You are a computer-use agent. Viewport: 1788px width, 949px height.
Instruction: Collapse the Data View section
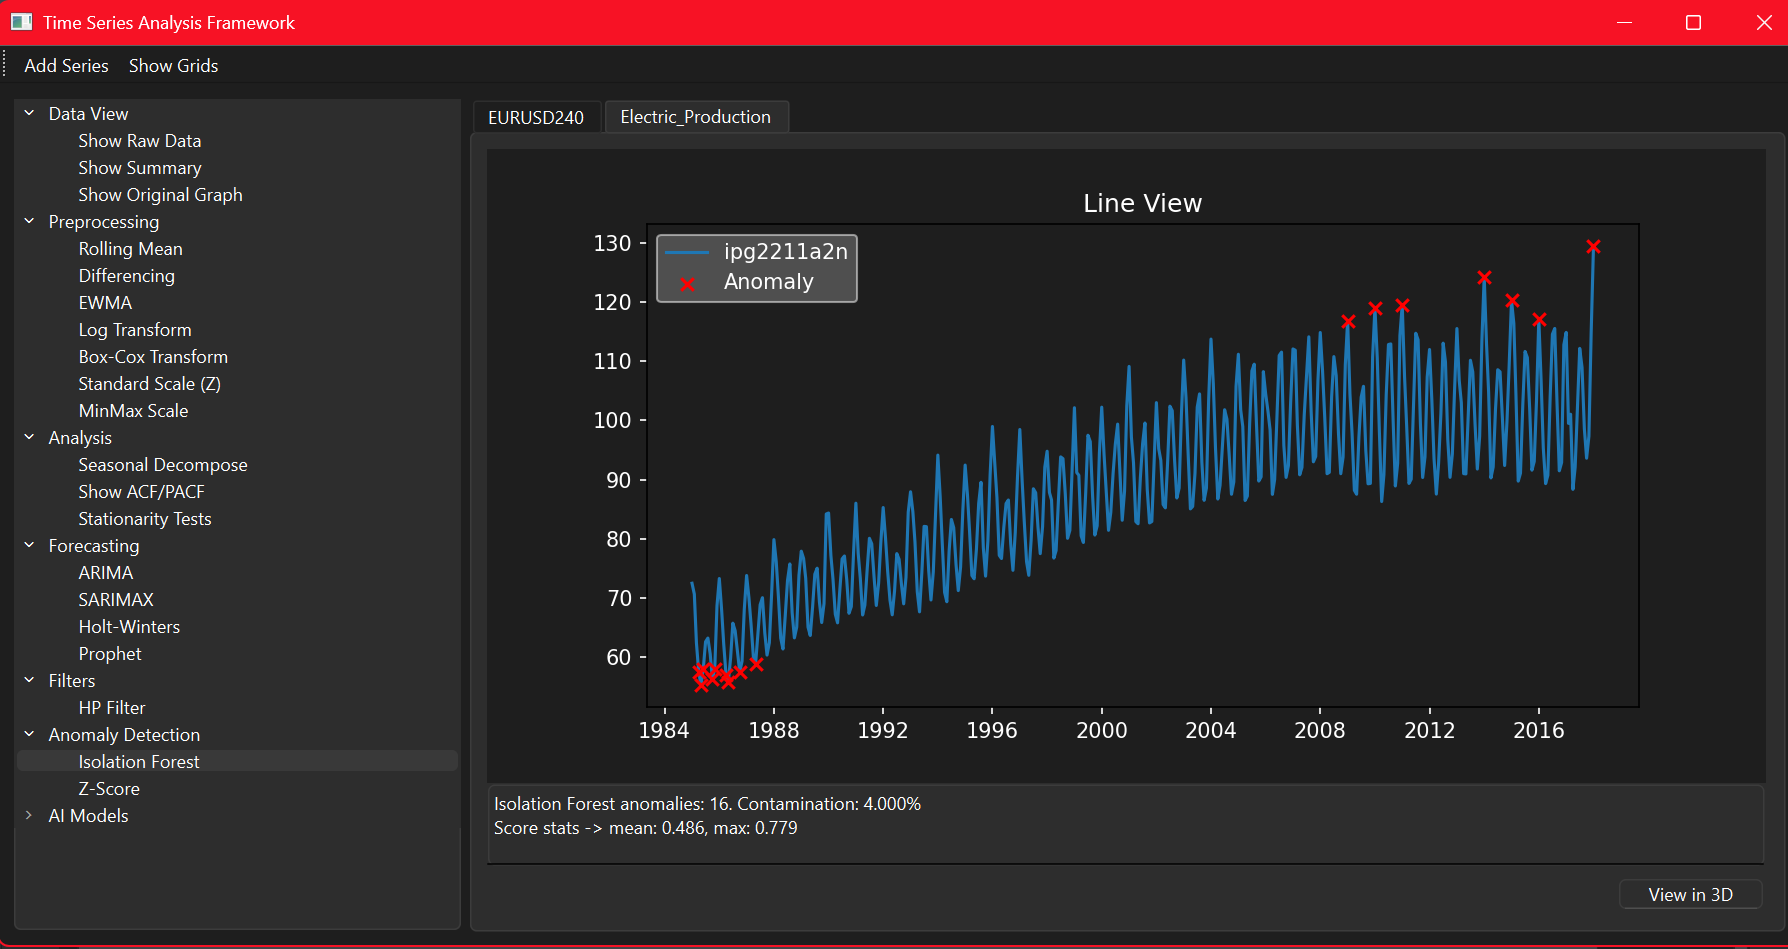coord(28,112)
